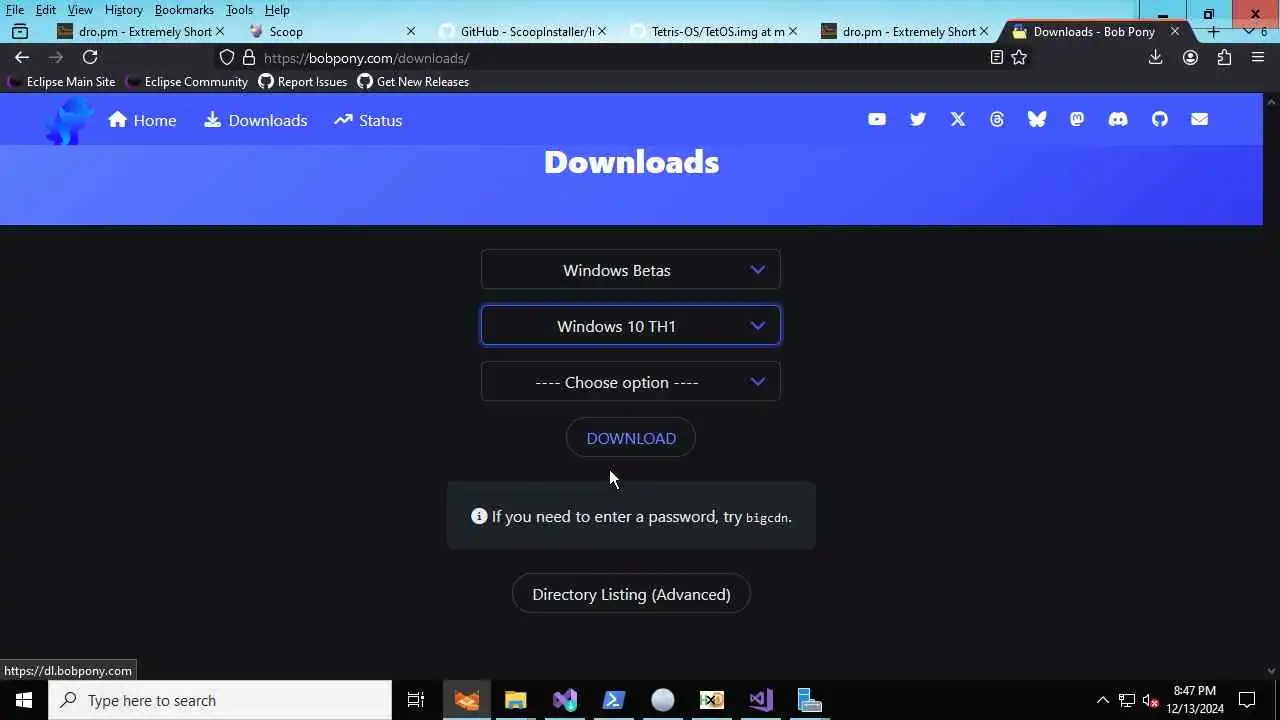Open the Windows Start menu

pos(24,700)
